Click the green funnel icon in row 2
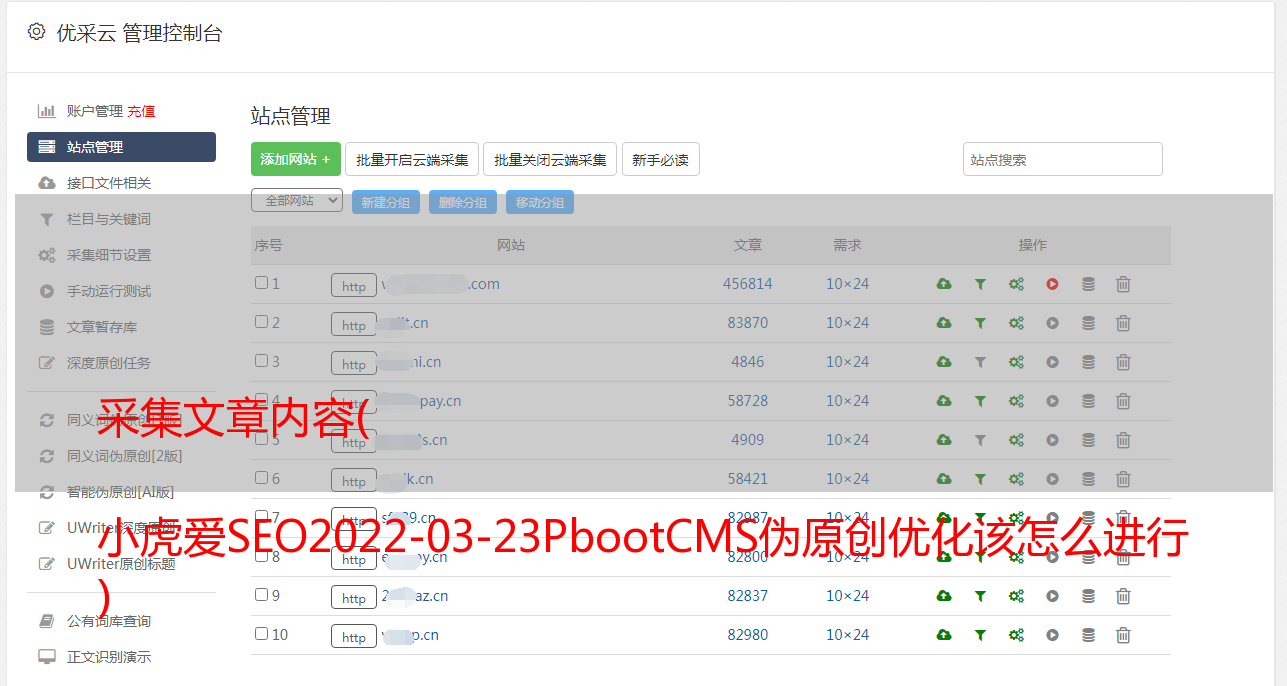 pyautogui.click(x=980, y=323)
